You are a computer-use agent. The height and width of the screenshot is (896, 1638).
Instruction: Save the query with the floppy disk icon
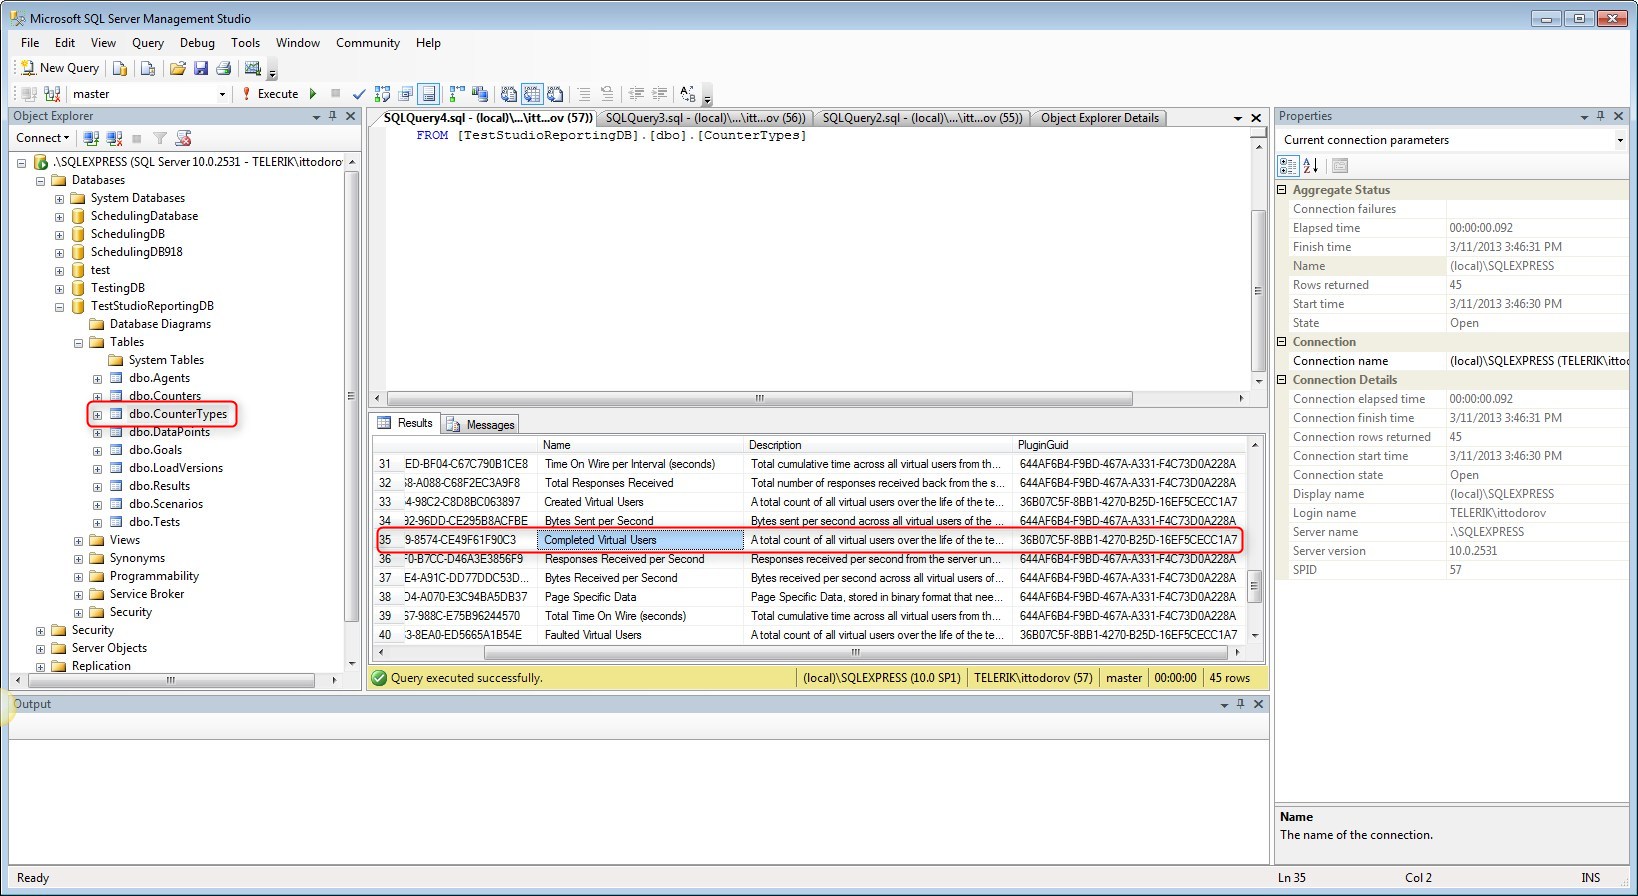pyautogui.click(x=200, y=68)
